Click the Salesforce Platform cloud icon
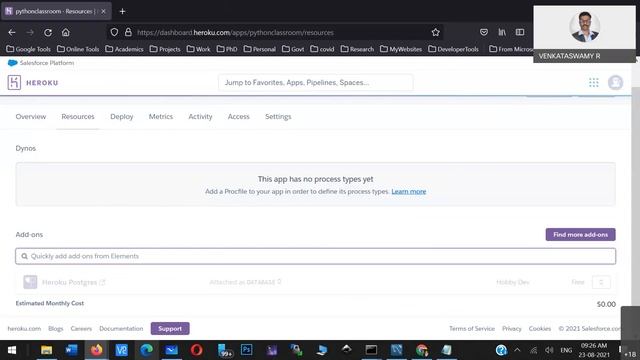640x360 pixels. 12,63
